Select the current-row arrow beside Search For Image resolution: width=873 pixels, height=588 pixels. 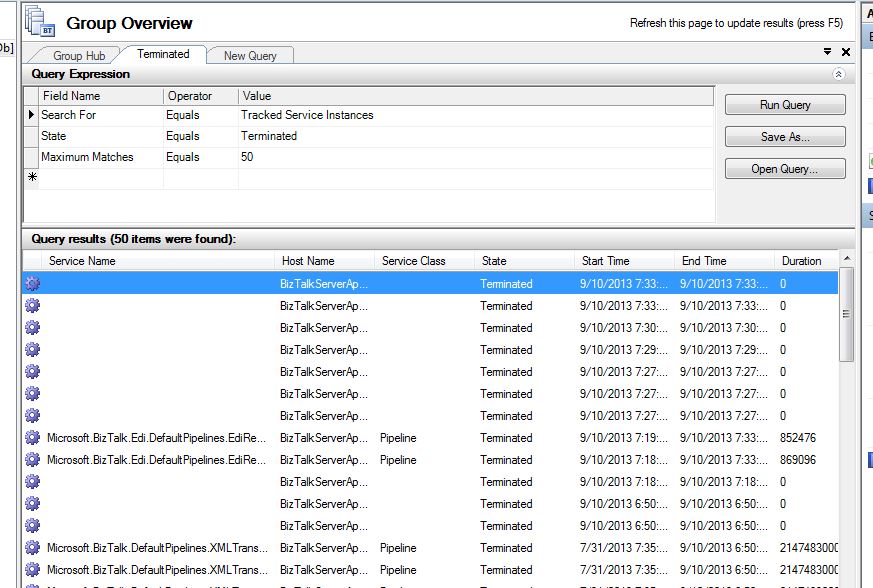[x=32, y=115]
